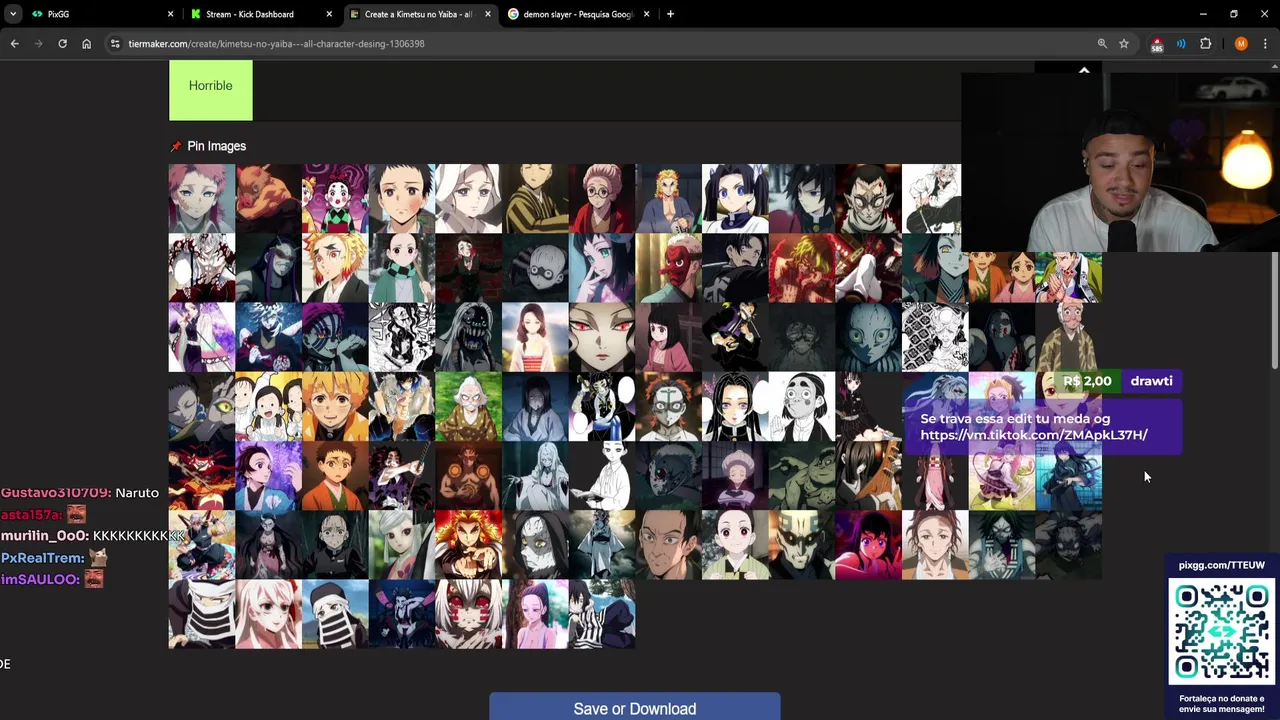Viewport: 1280px width, 720px height.
Task: Close the Kimetsu no Yaiba tiermaker tab
Action: 488,14
